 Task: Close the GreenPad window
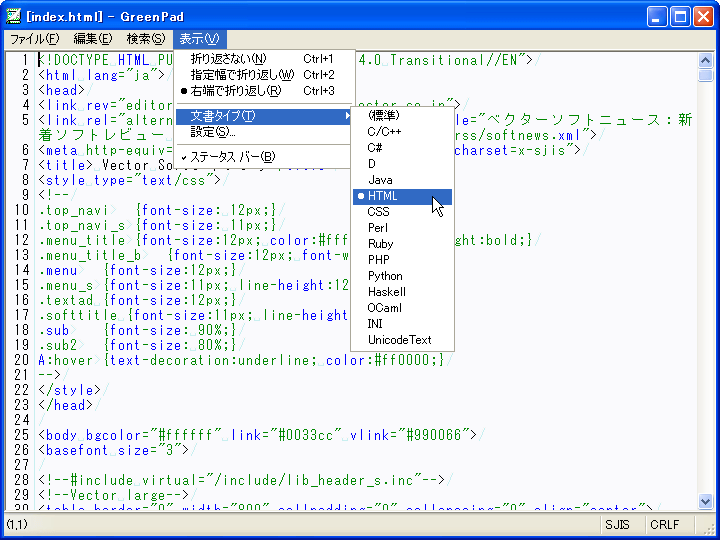(703, 17)
